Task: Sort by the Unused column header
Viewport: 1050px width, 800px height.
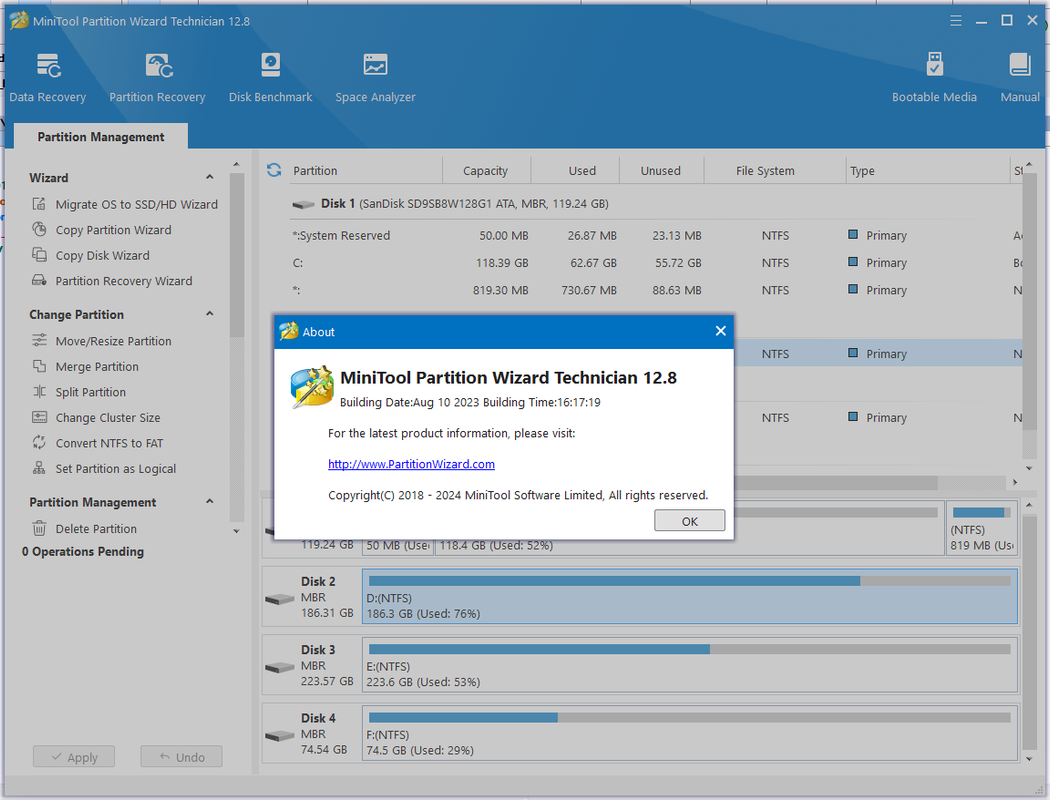Action: (661, 170)
